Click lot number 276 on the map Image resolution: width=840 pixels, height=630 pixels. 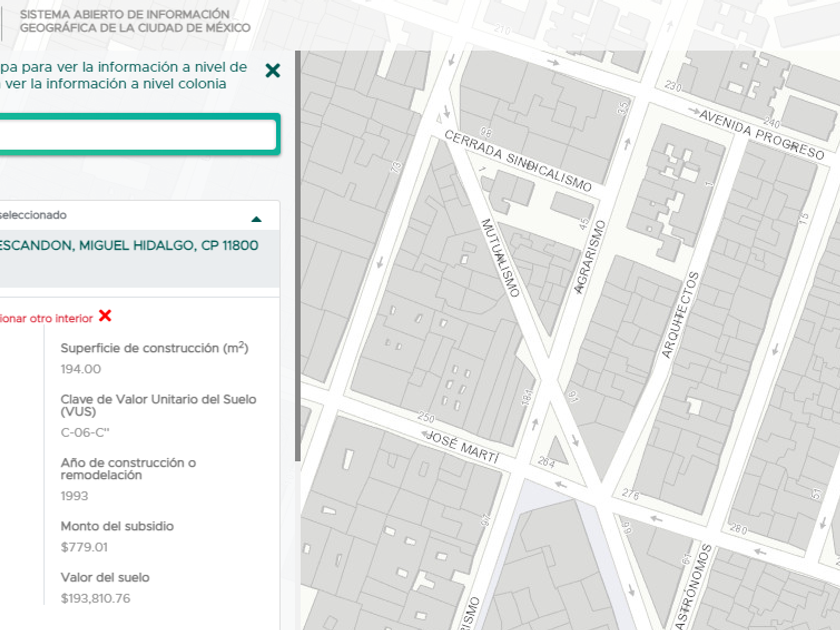[630, 493]
